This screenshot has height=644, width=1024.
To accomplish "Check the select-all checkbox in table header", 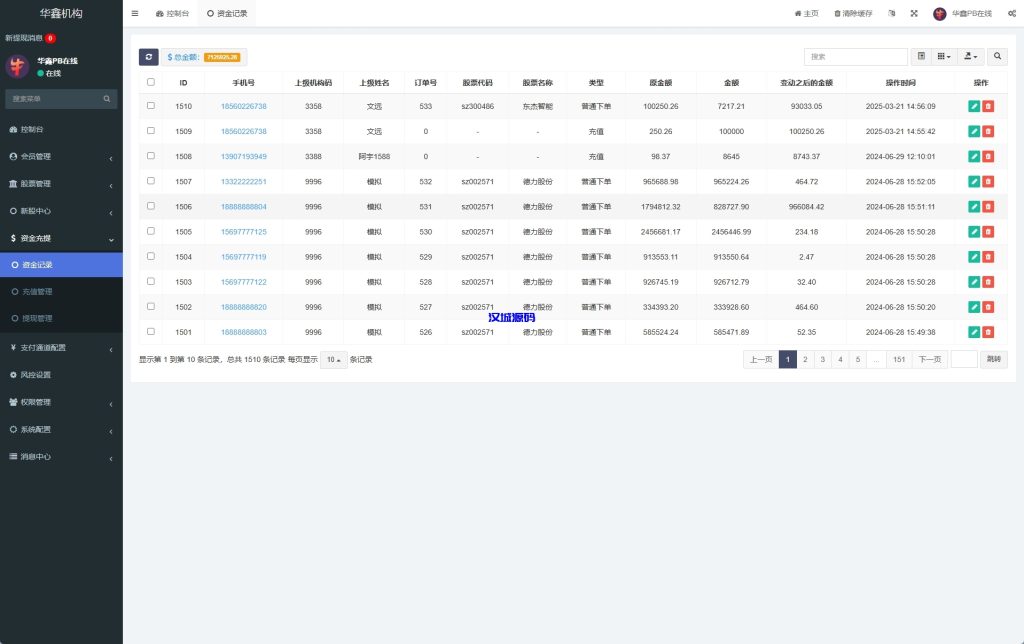I will [151, 82].
